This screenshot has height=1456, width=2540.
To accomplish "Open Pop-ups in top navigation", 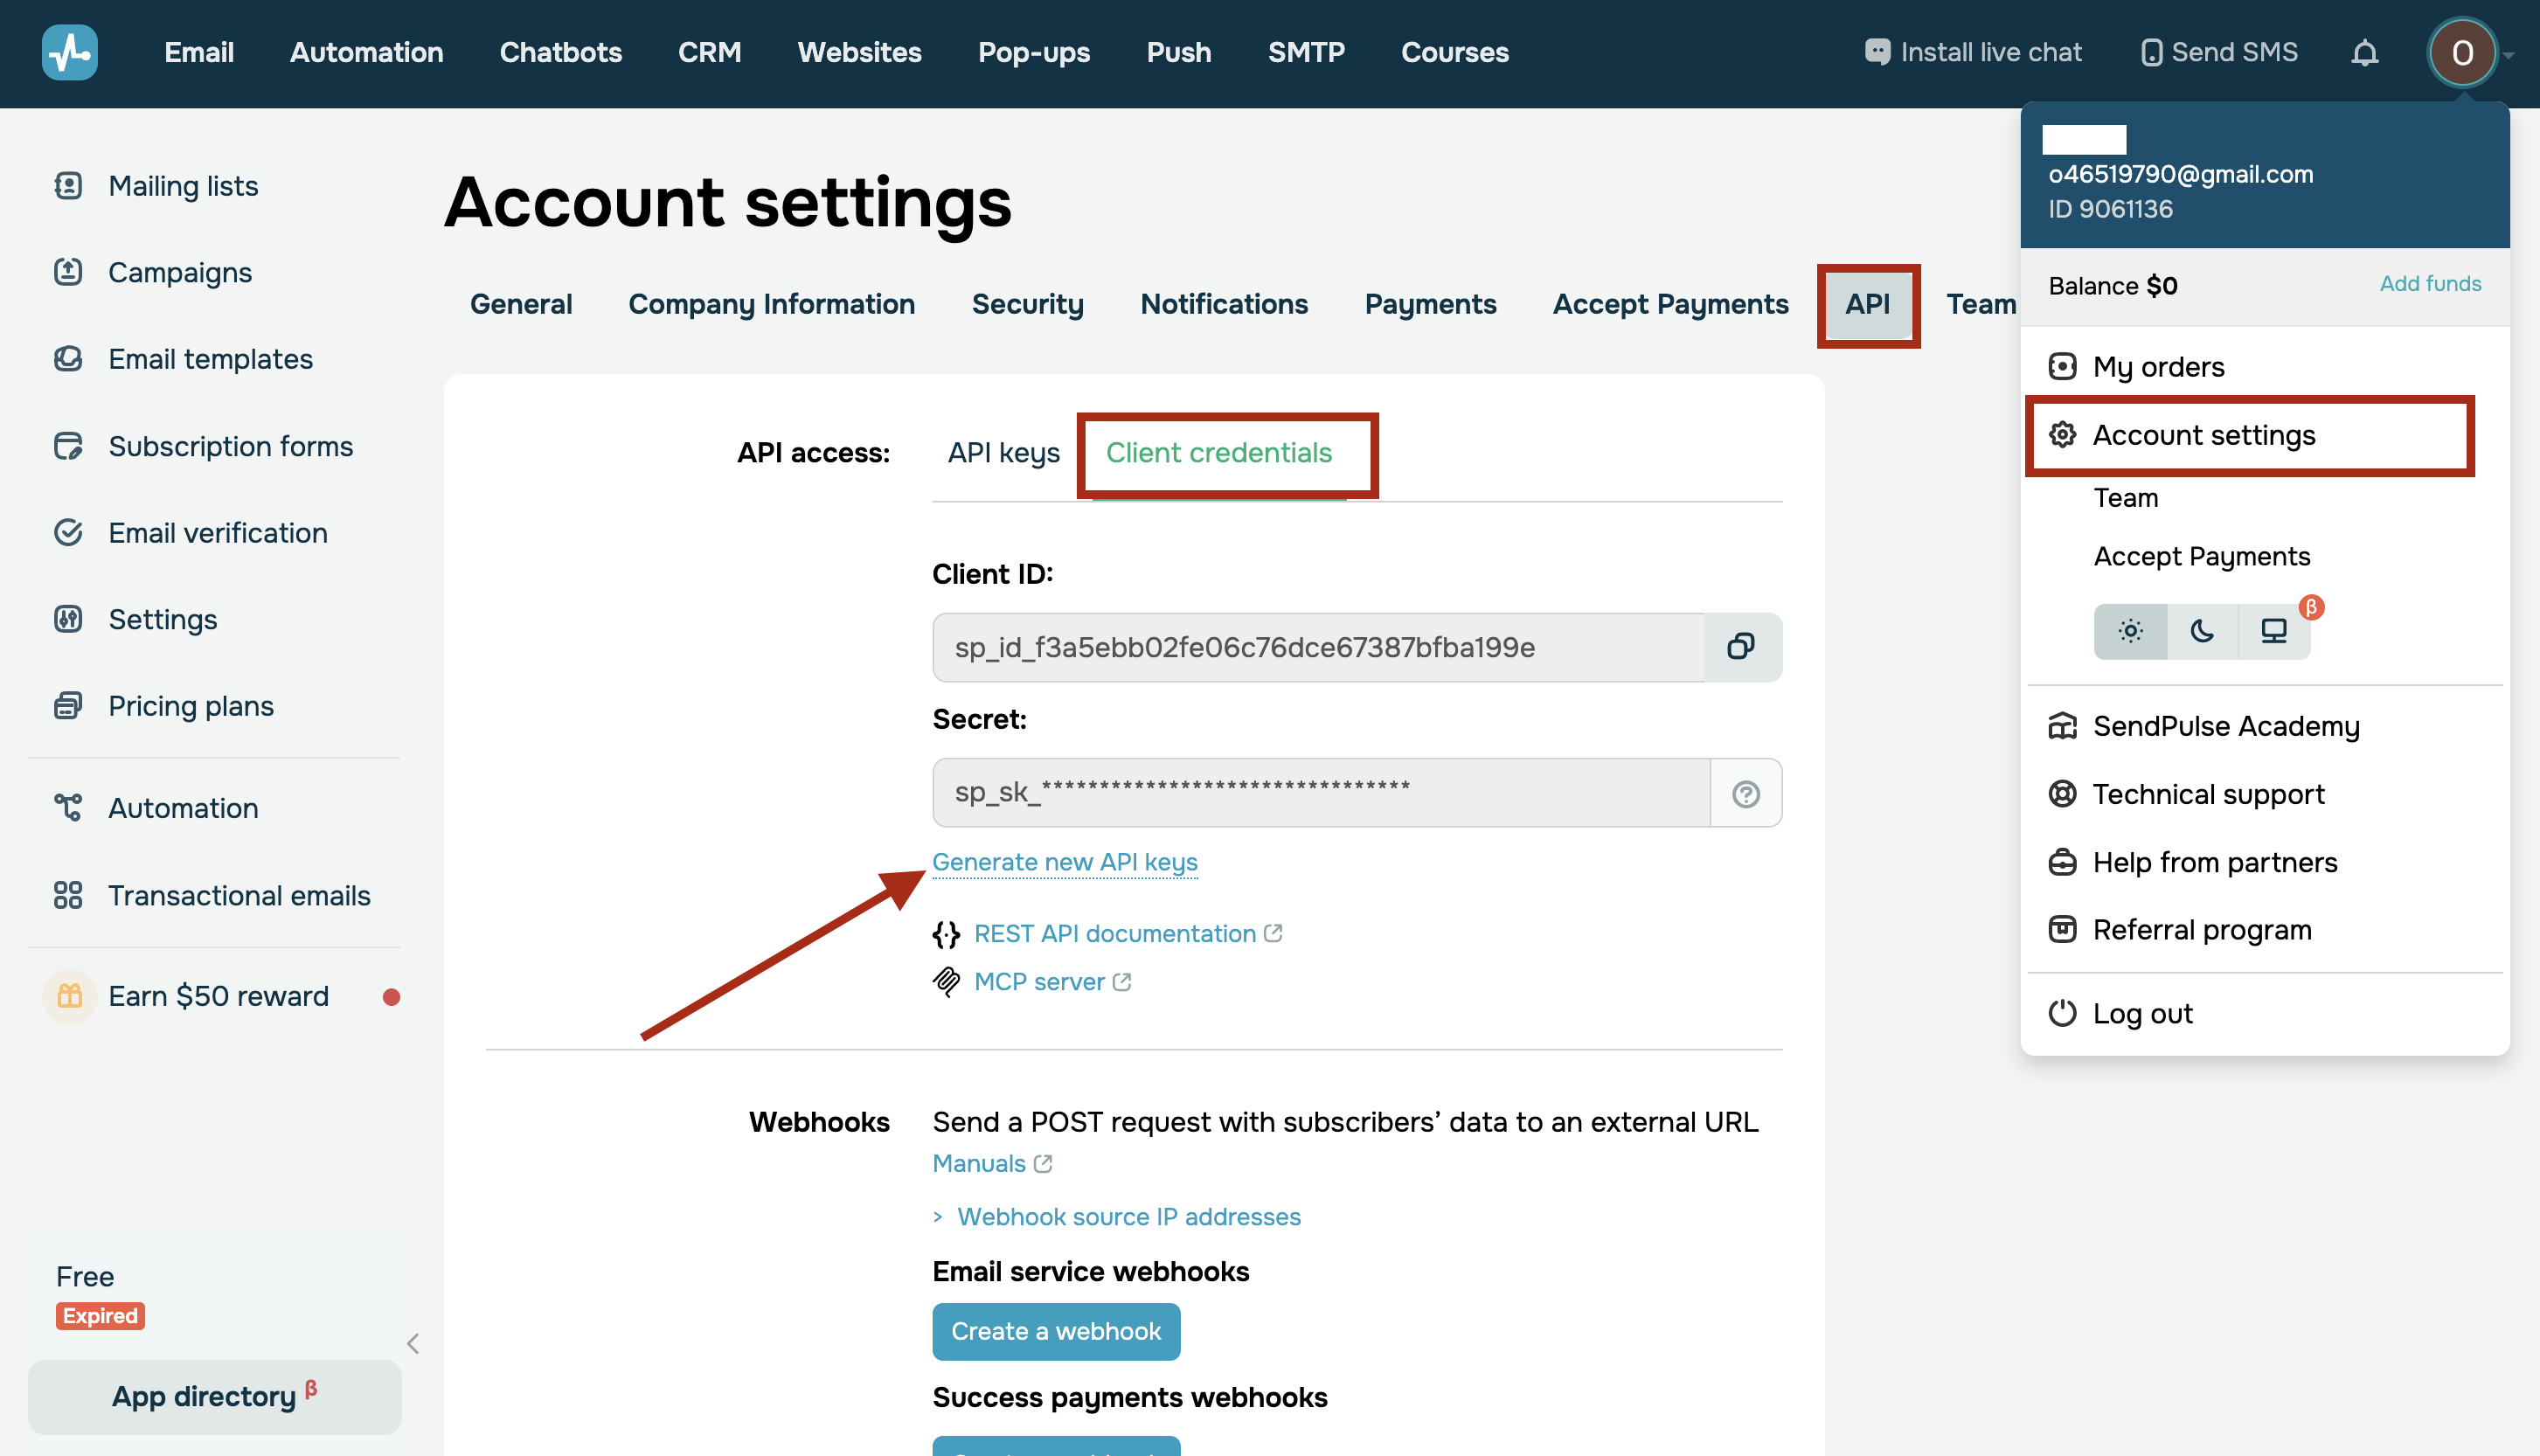I will (1034, 52).
